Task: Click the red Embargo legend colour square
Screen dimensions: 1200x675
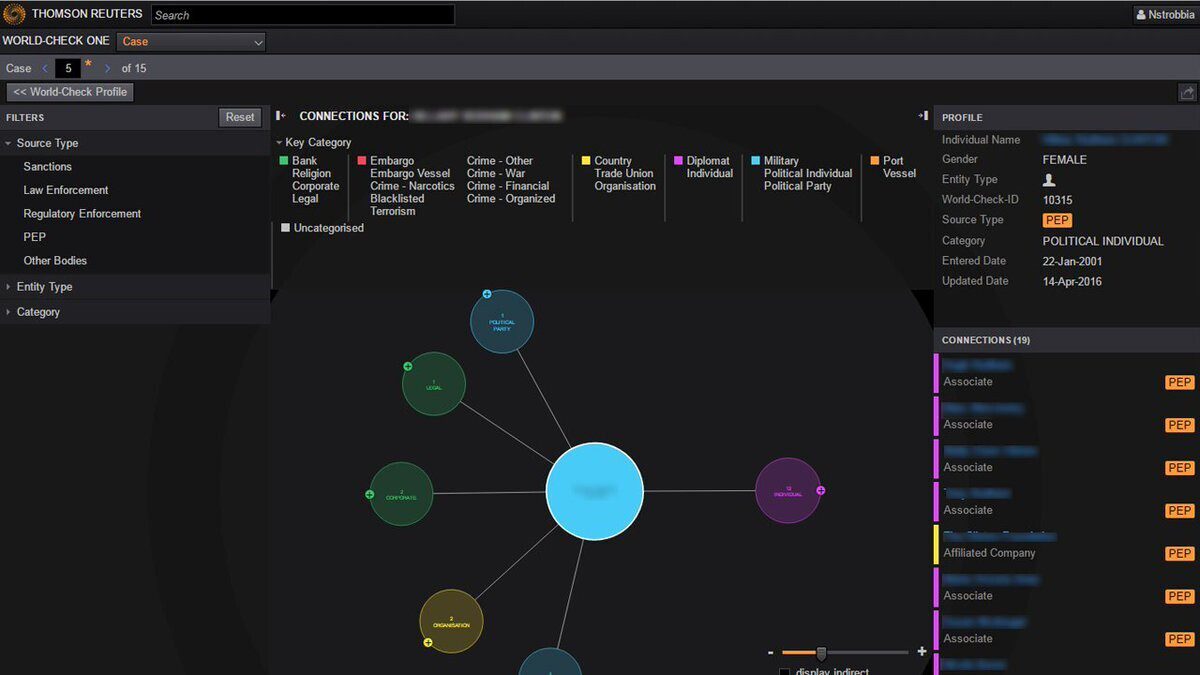Action: click(x=362, y=160)
